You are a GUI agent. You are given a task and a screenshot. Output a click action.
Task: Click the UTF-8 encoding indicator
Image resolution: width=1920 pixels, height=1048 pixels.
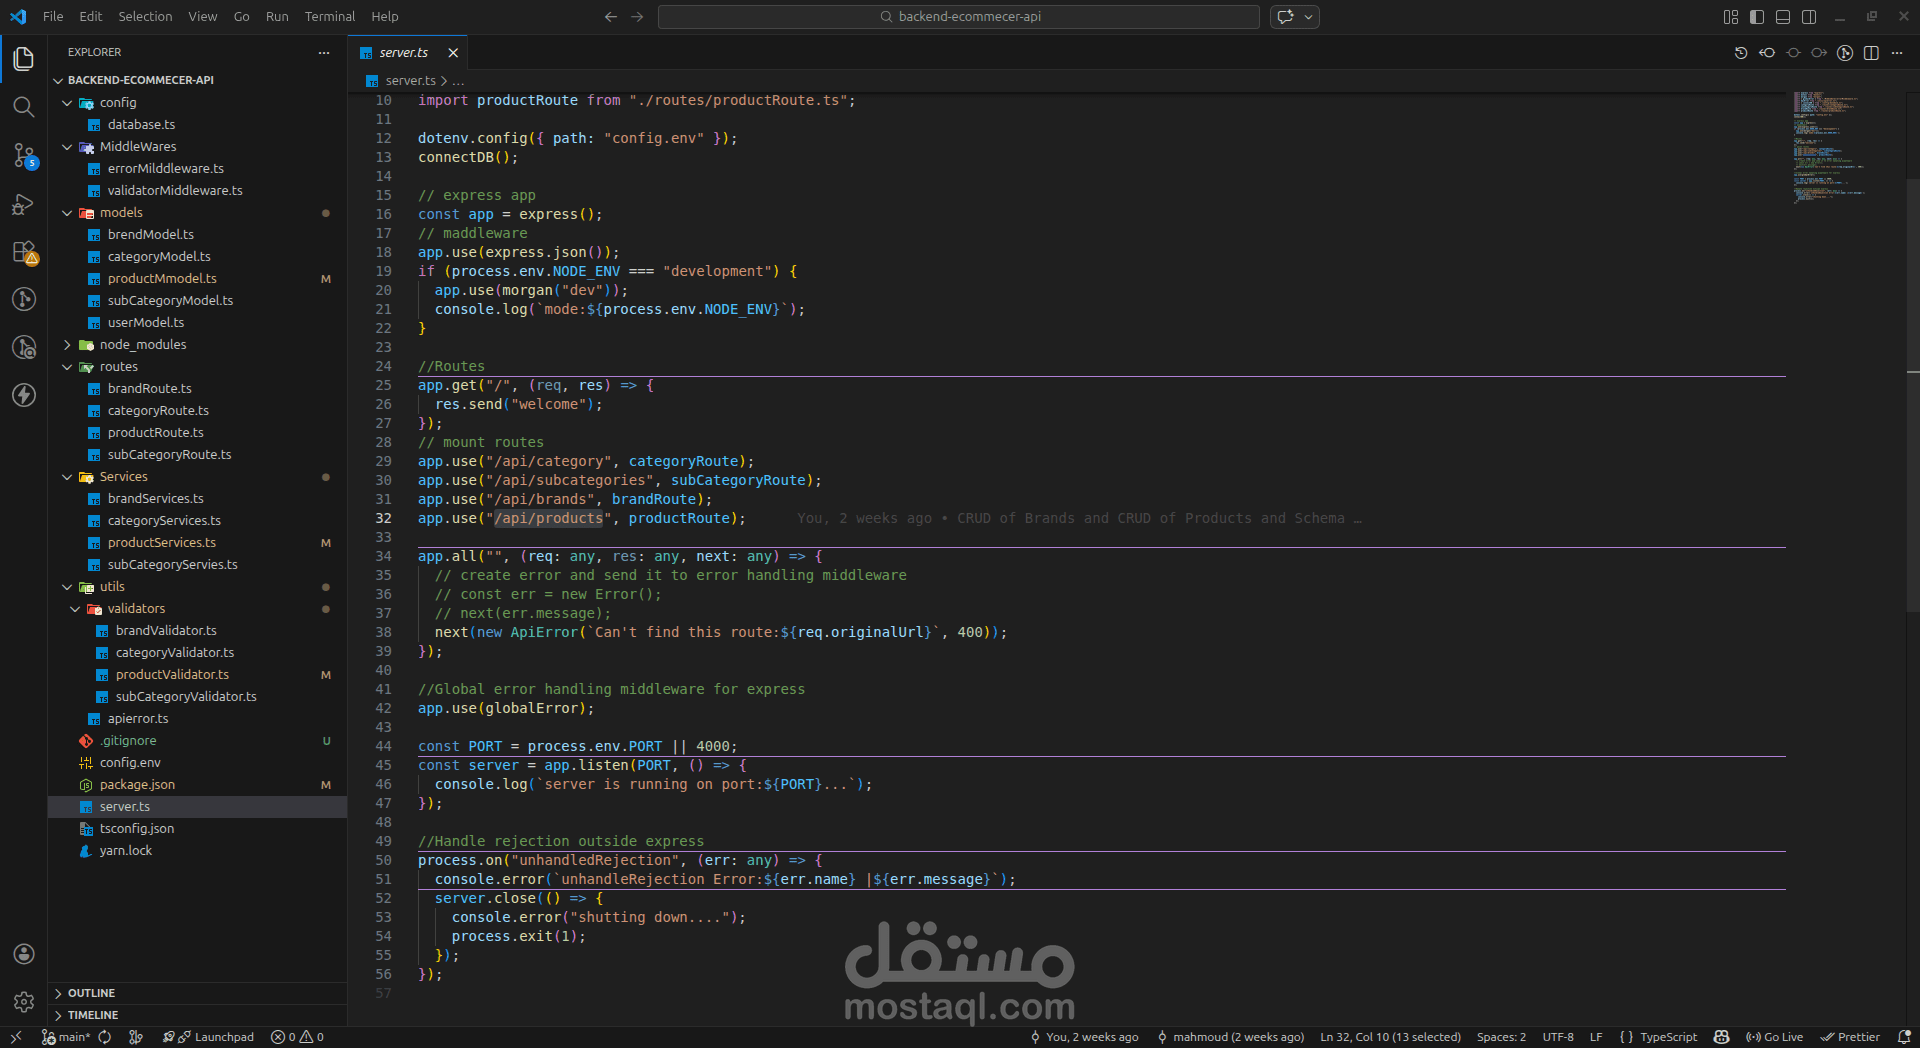[1558, 1037]
